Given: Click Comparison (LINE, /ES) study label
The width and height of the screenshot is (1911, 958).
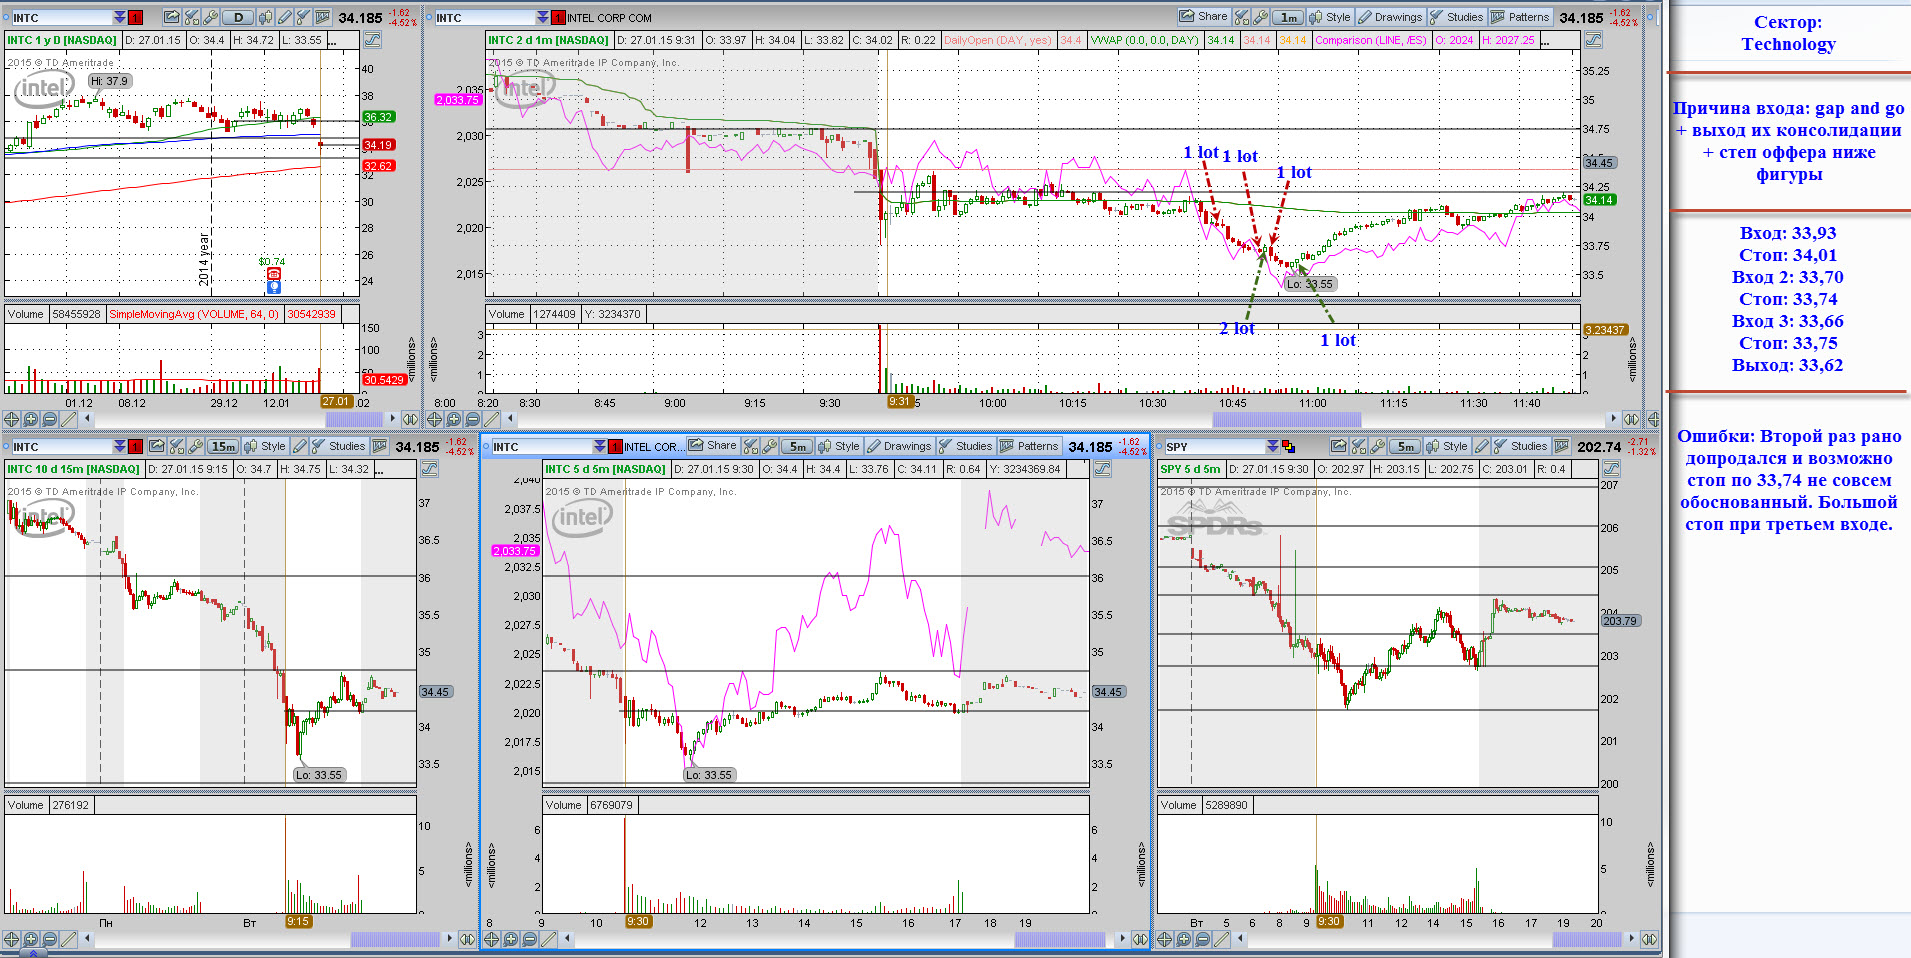Looking at the screenshot, I should pyautogui.click(x=1370, y=40).
